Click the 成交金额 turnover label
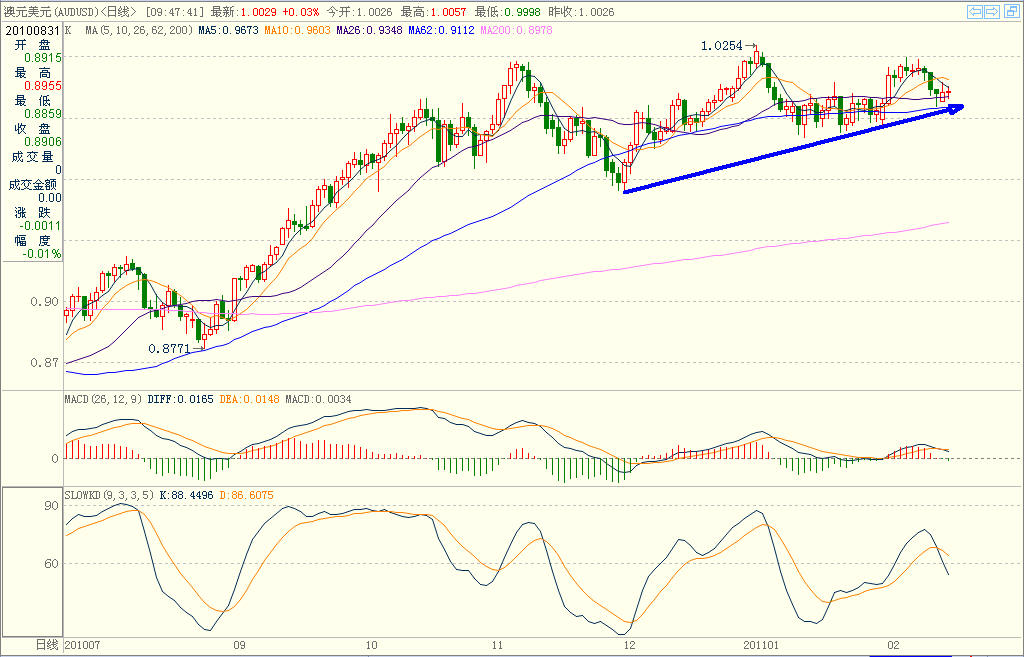 [33, 185]
